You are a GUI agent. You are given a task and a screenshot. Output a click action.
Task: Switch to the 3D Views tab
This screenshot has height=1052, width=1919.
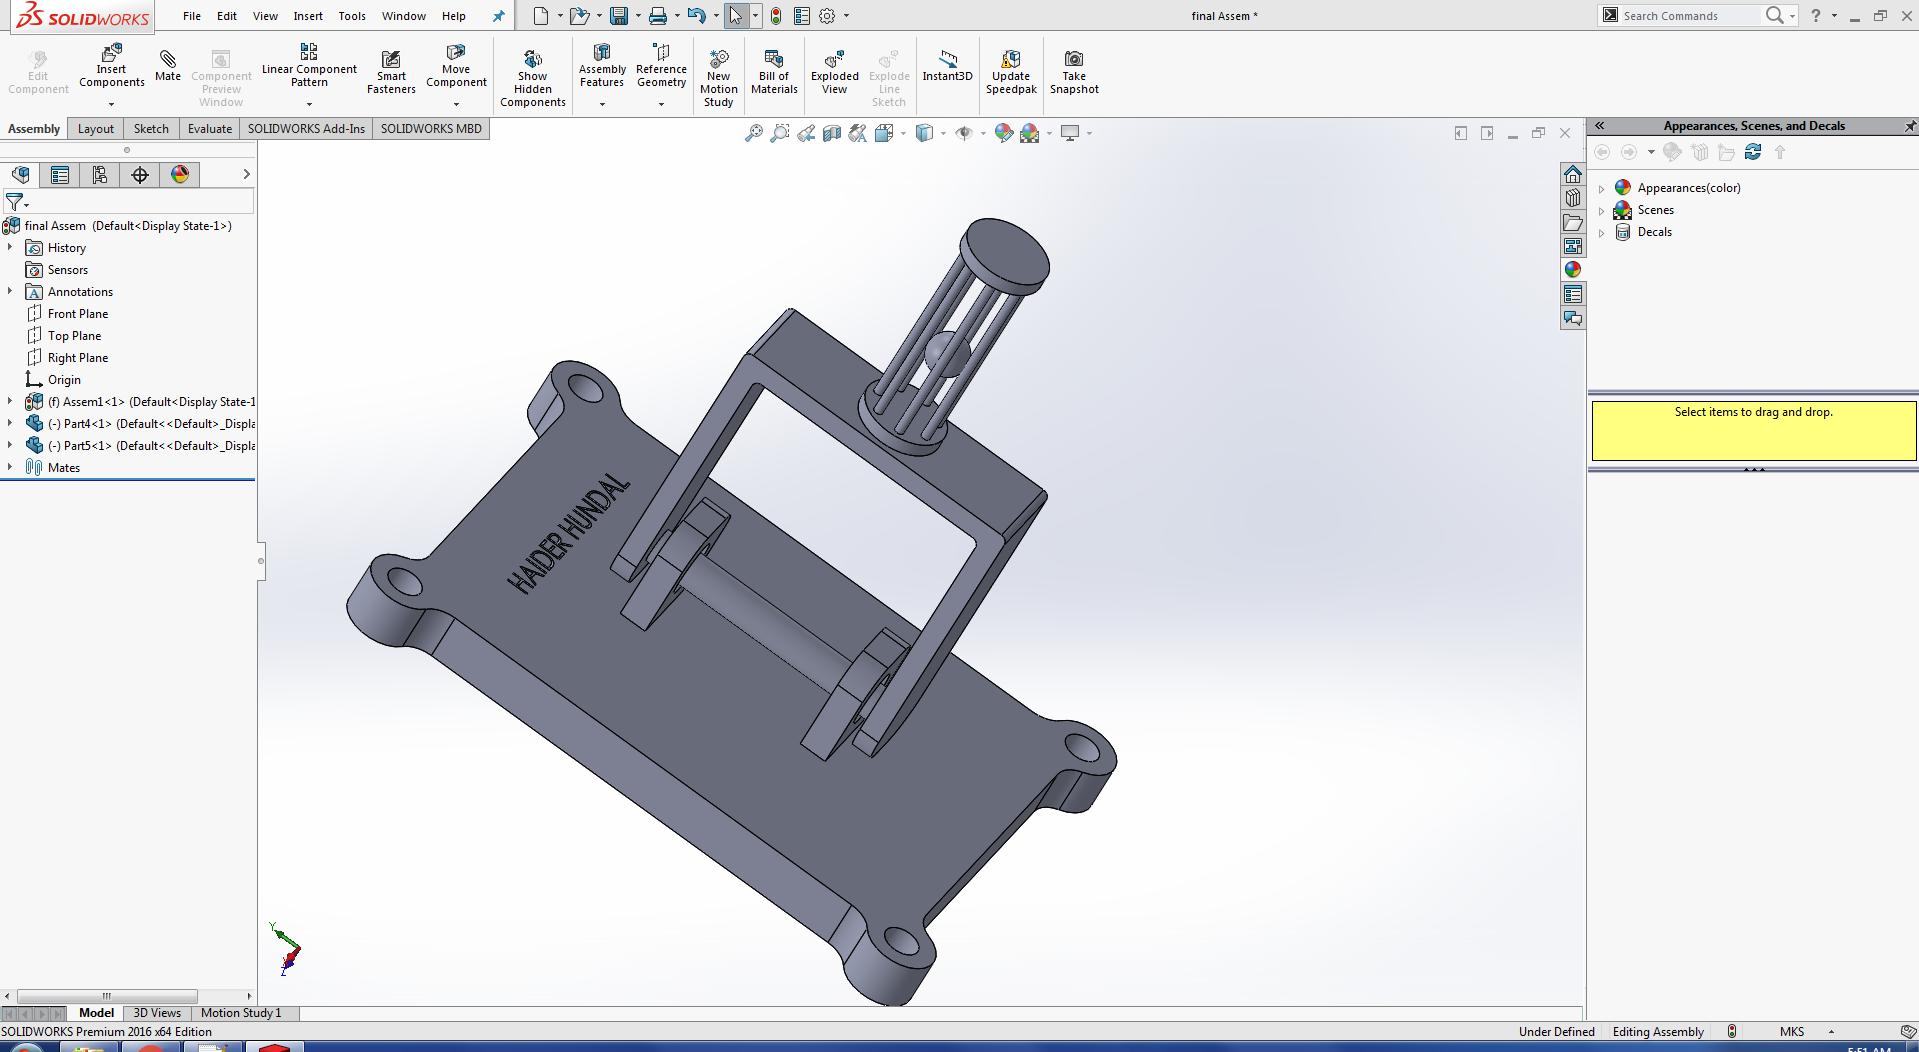157,1013
